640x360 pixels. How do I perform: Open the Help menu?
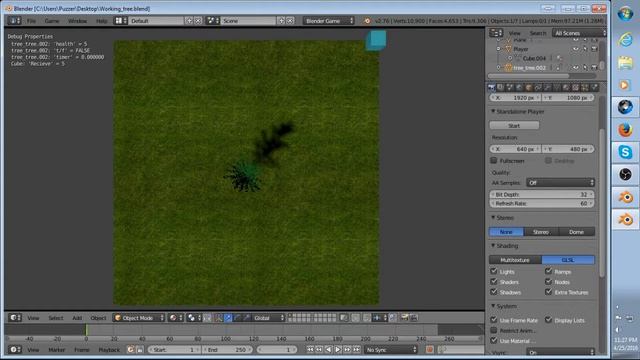(101, 21)
